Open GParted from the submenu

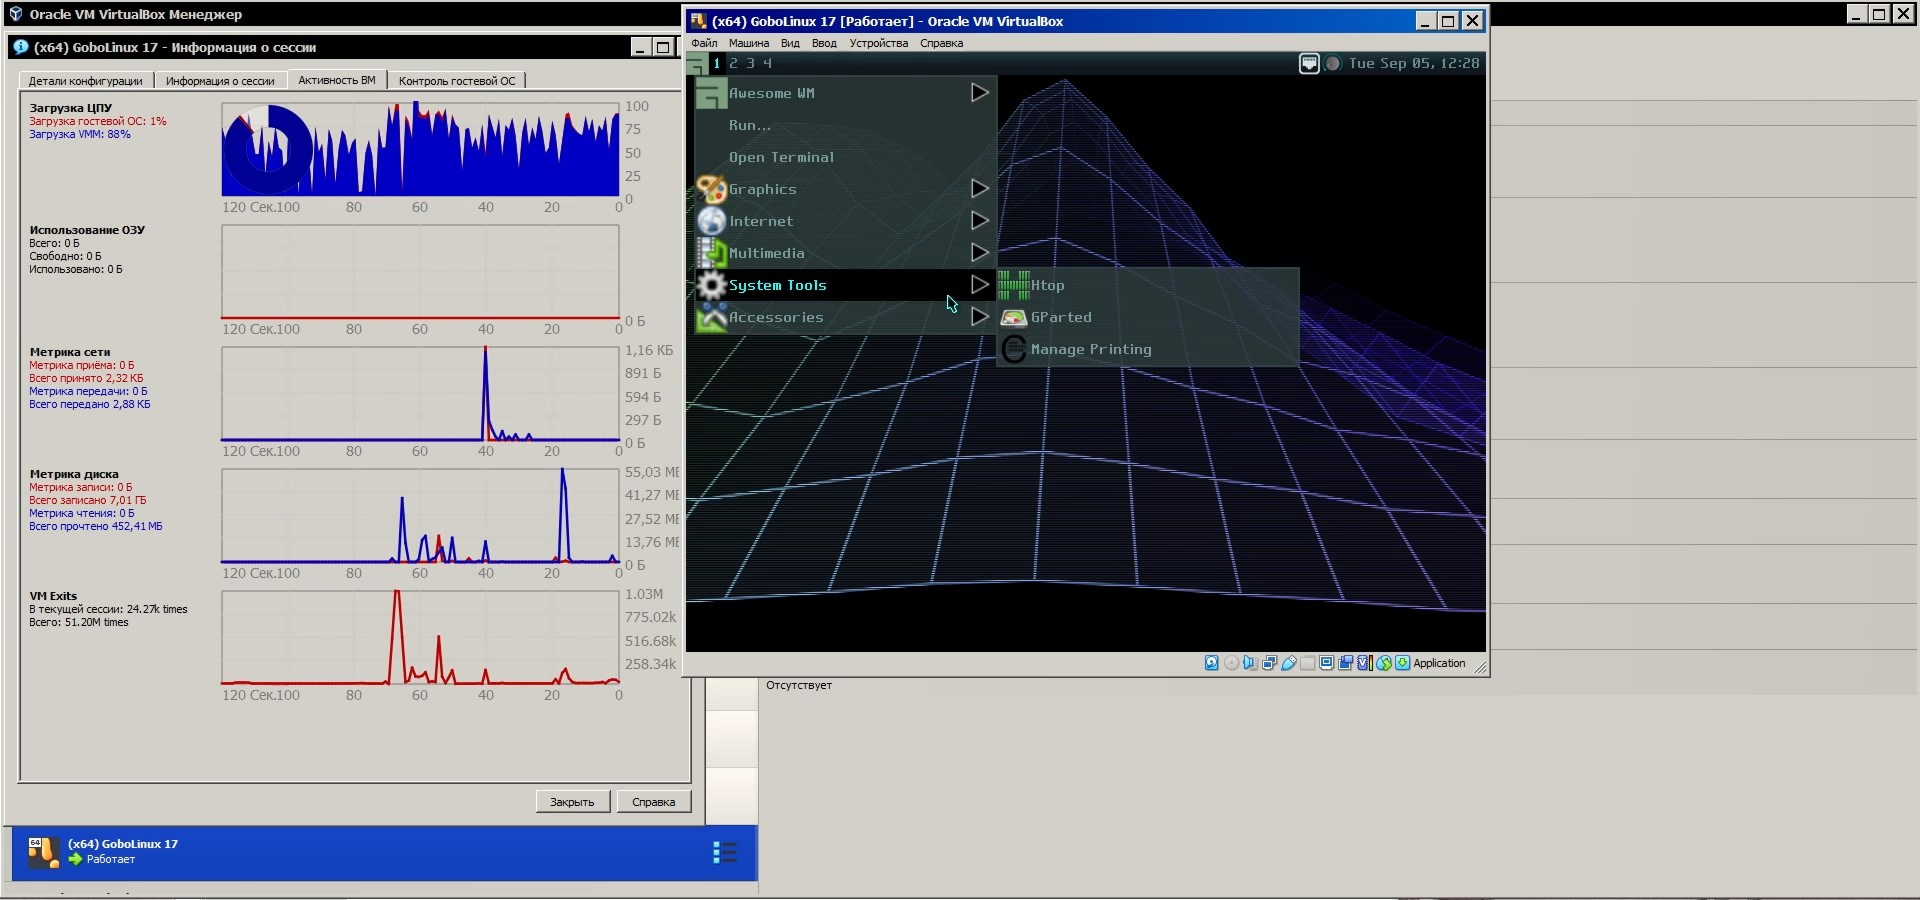1060,317
